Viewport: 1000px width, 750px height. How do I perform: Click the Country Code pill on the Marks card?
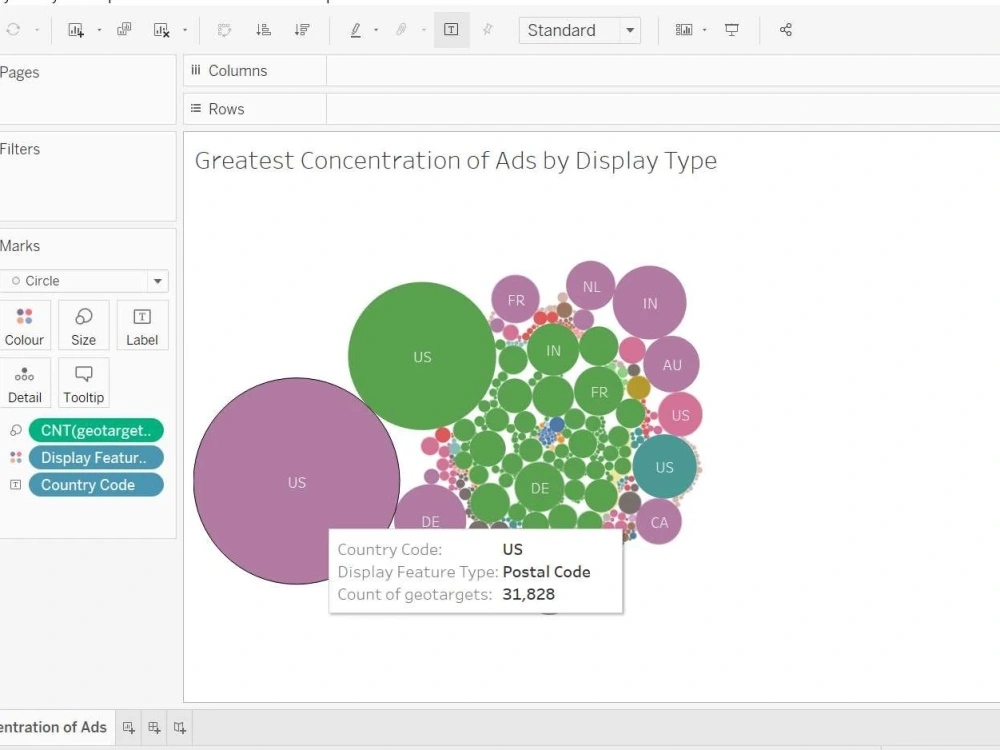(95, 484)
